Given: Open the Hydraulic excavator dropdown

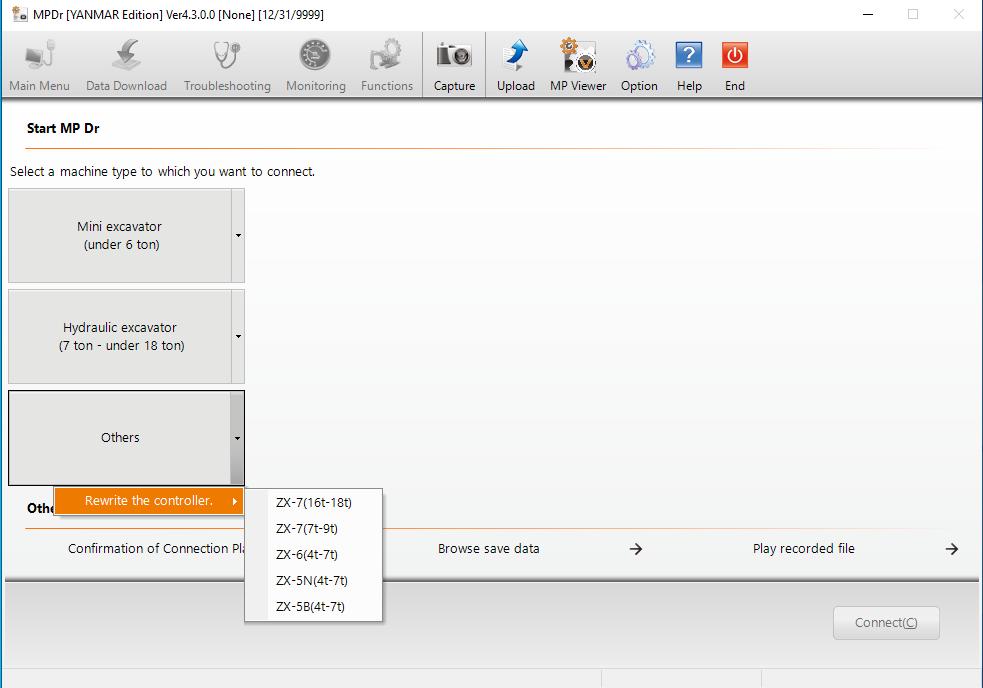Looking at the screenshot, I should point(237,336).
